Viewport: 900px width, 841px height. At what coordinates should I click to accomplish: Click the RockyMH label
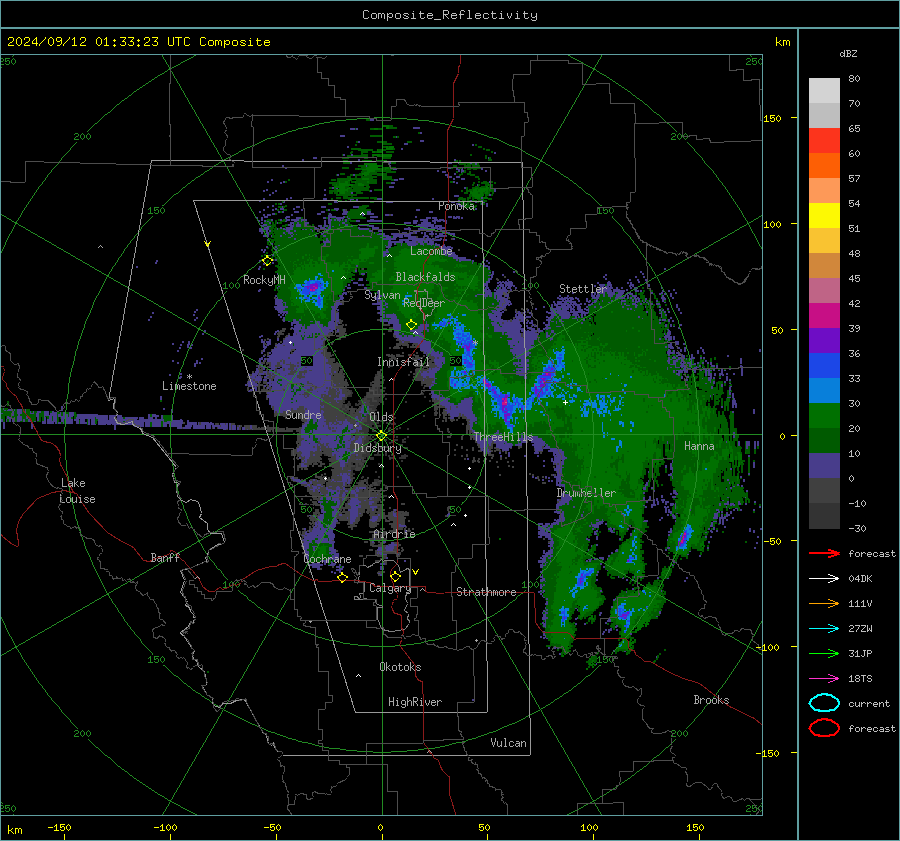point(264,280)
